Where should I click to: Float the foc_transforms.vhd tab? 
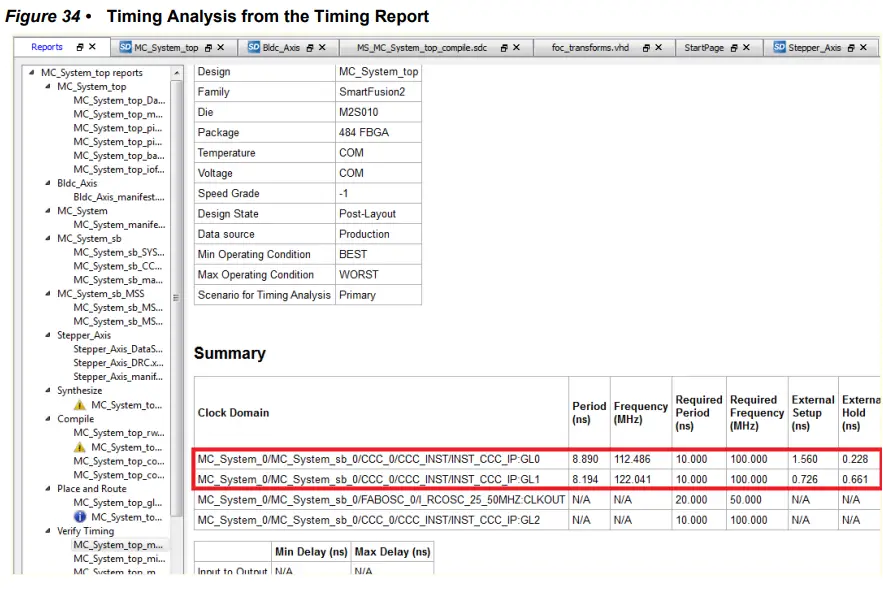point(646,48)
